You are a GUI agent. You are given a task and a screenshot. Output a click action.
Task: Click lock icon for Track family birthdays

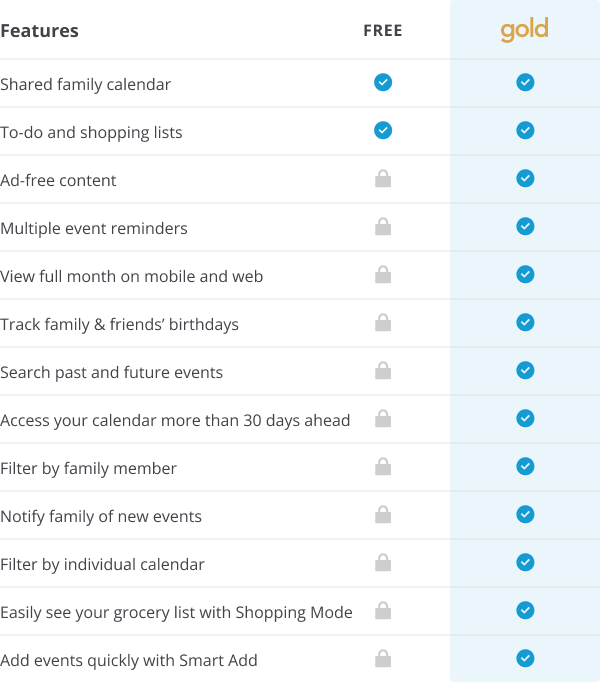pos(383,323)
